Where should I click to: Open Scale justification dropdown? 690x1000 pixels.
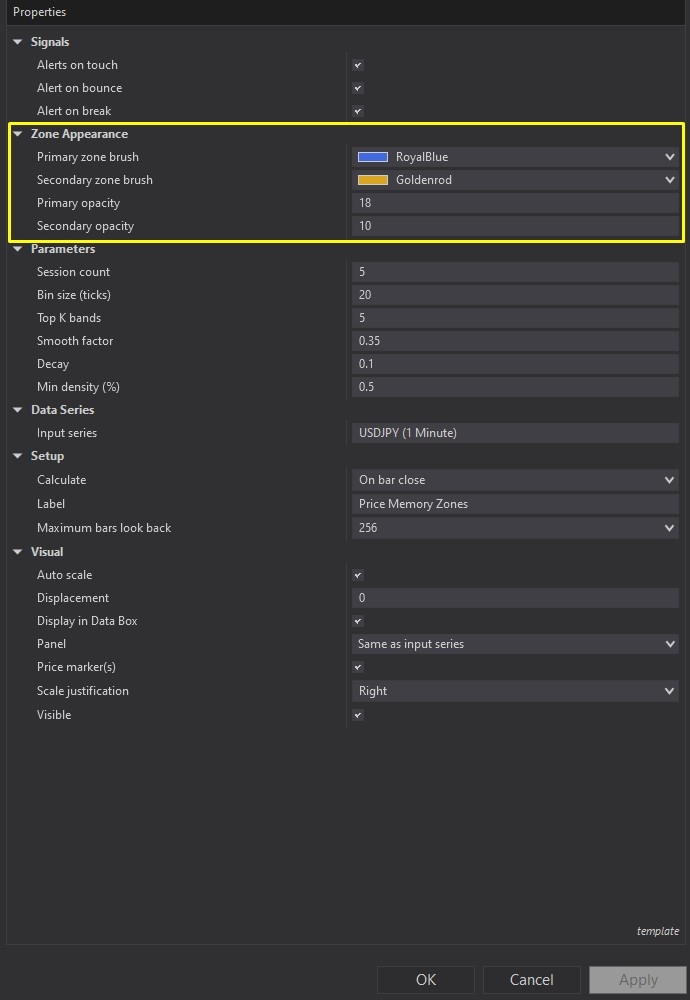pyautogui.click(x=669, y=691)
